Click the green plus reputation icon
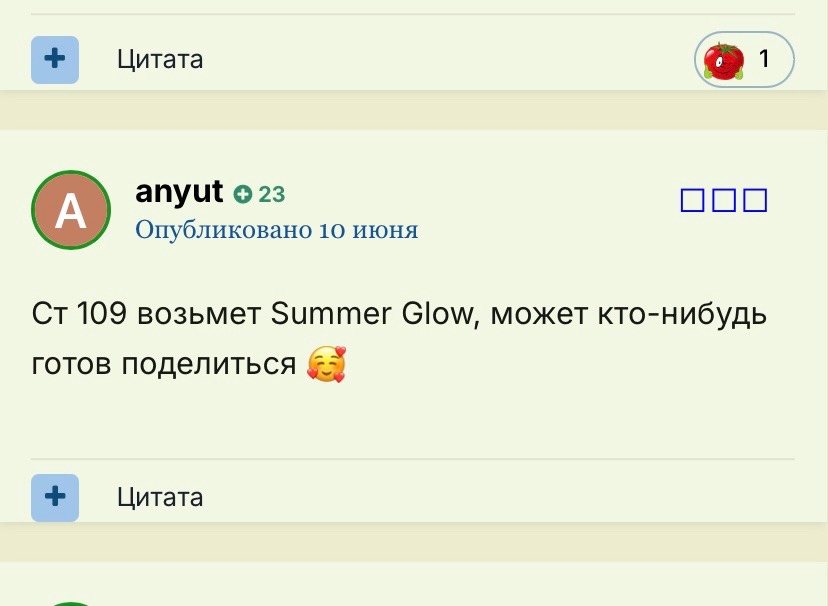The width and height of the screenshot is (828, 606). click(x=243, y=194)
